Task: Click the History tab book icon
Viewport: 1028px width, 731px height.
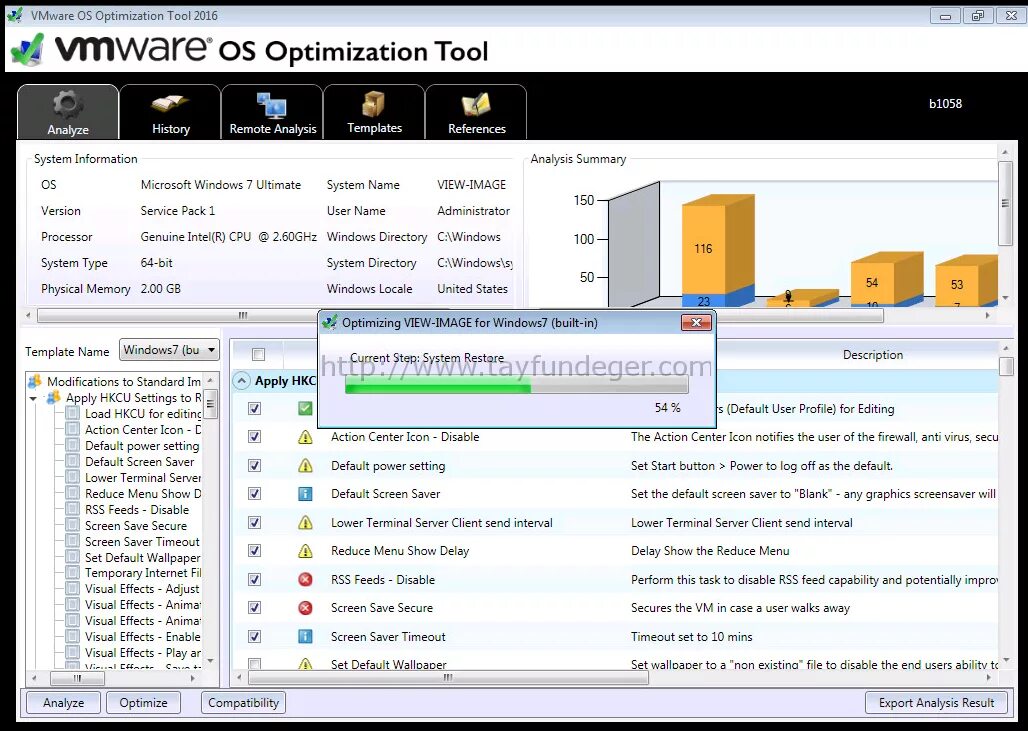Action: [x=170, y=104]
